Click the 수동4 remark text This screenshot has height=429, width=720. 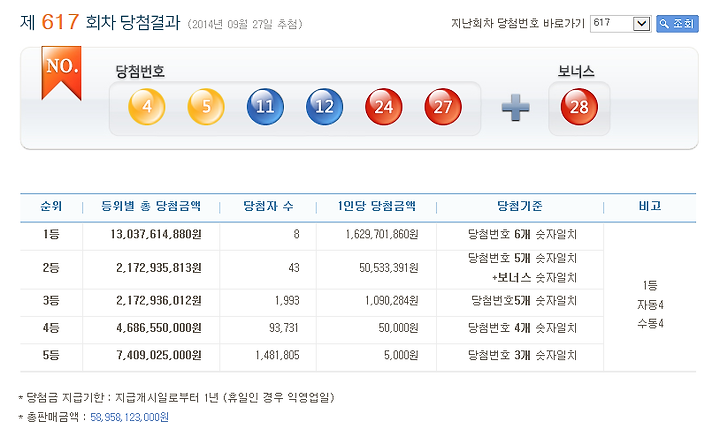point(650,323)
